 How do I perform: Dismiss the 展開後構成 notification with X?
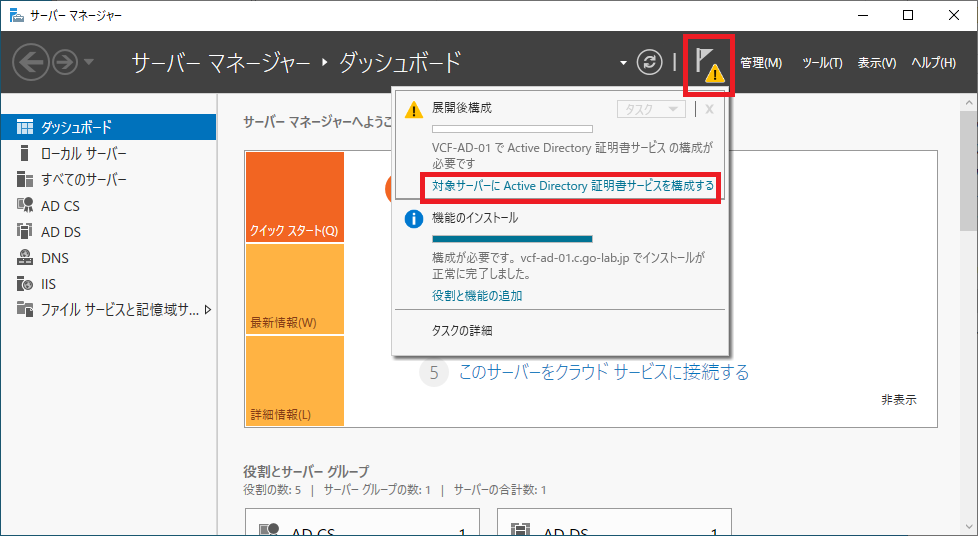click(x=709, y=109)
